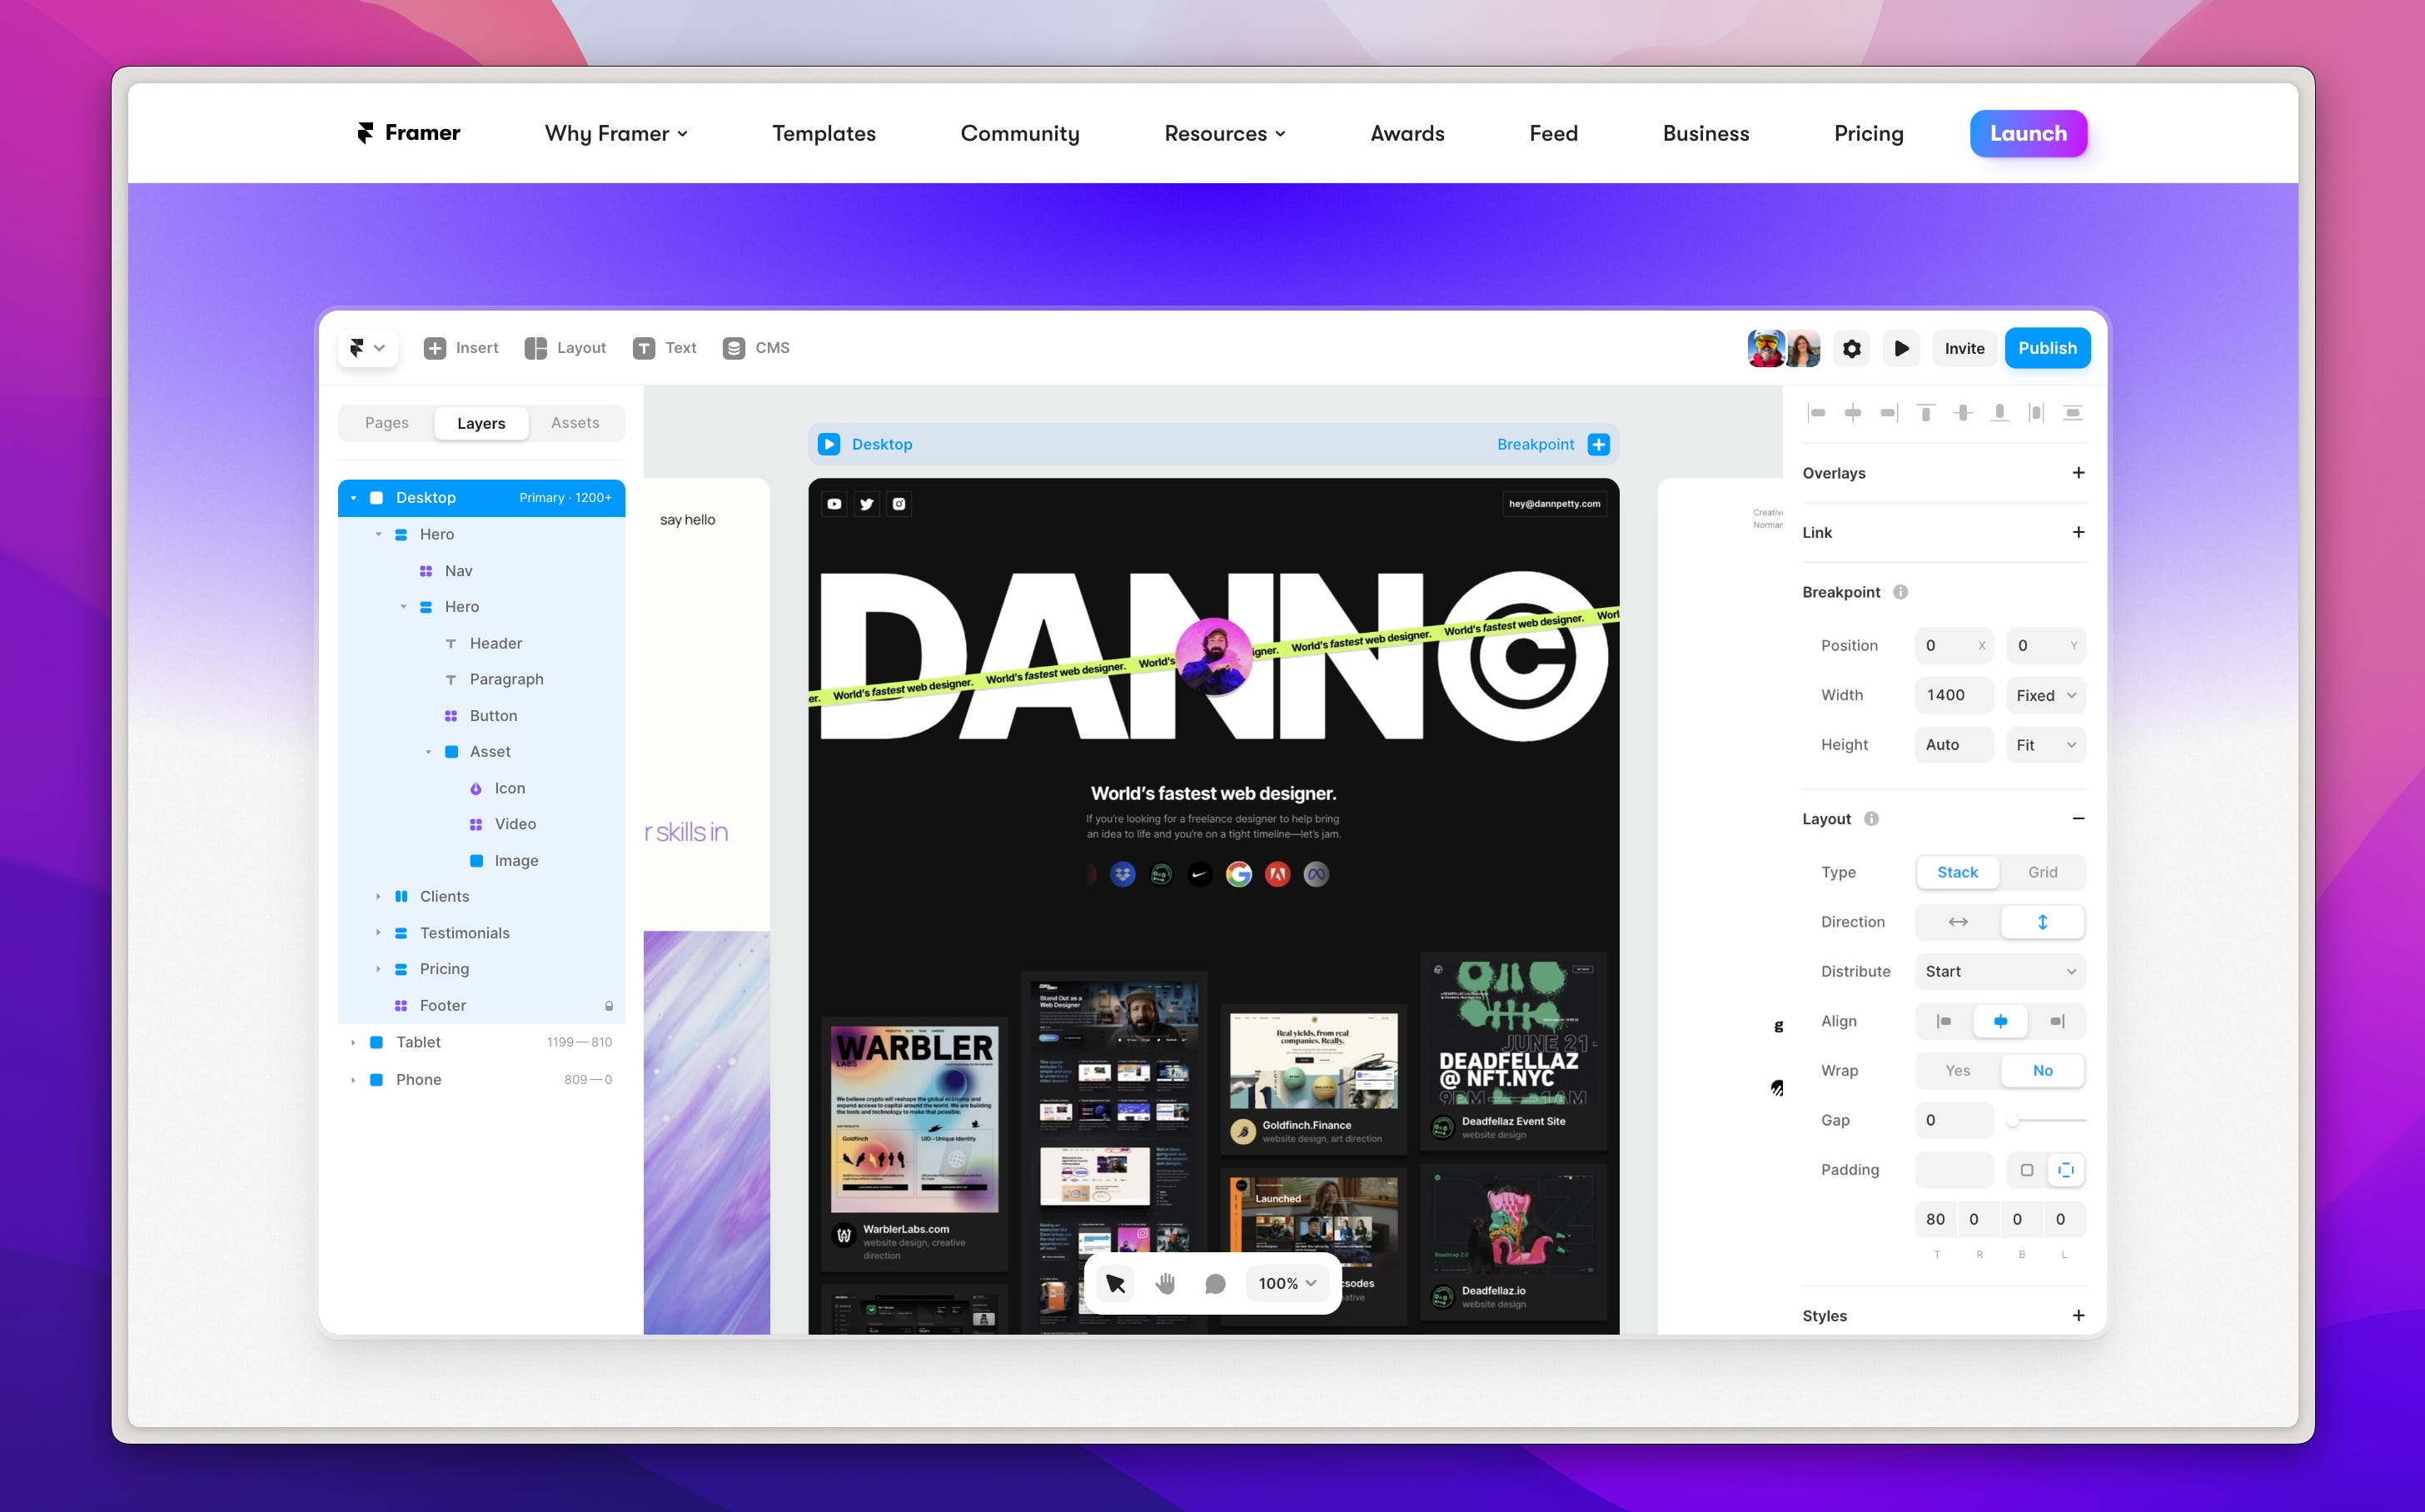Enable Wrap by choosing Yes
2425x1512 pixels.
point(1957,1070)
